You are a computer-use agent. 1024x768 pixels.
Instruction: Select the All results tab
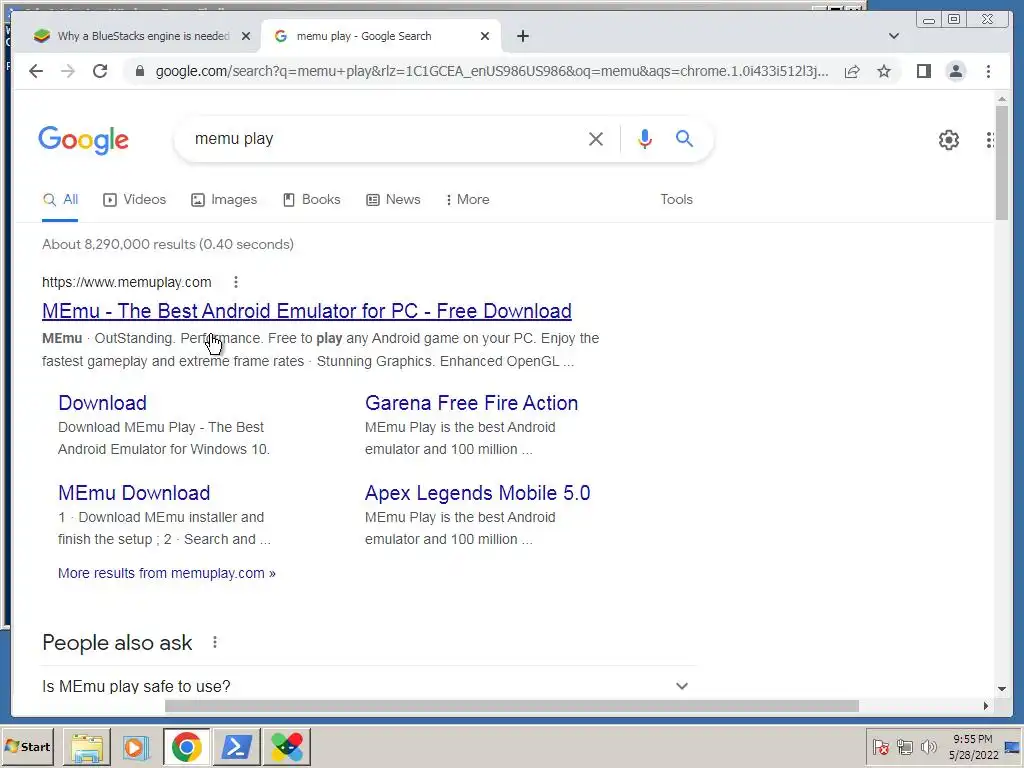[60, 200]
